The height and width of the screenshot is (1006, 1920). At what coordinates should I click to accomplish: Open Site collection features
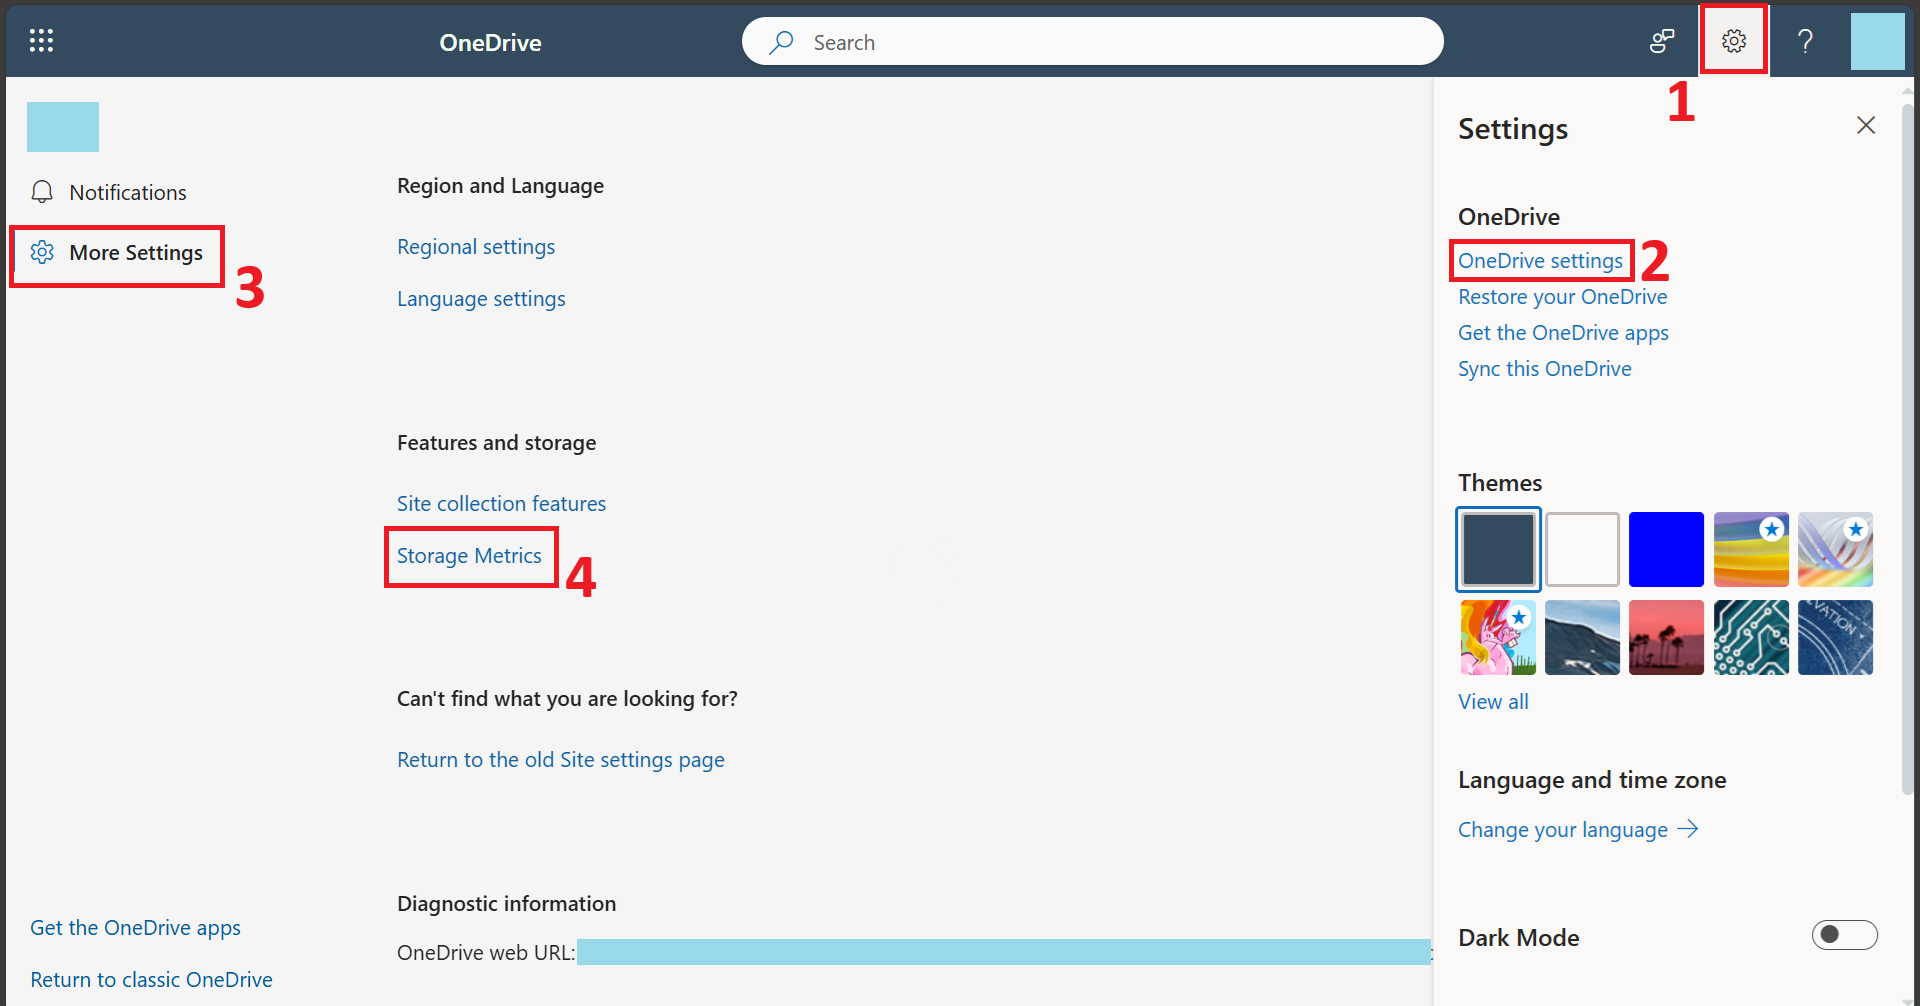tap(501, 504)
